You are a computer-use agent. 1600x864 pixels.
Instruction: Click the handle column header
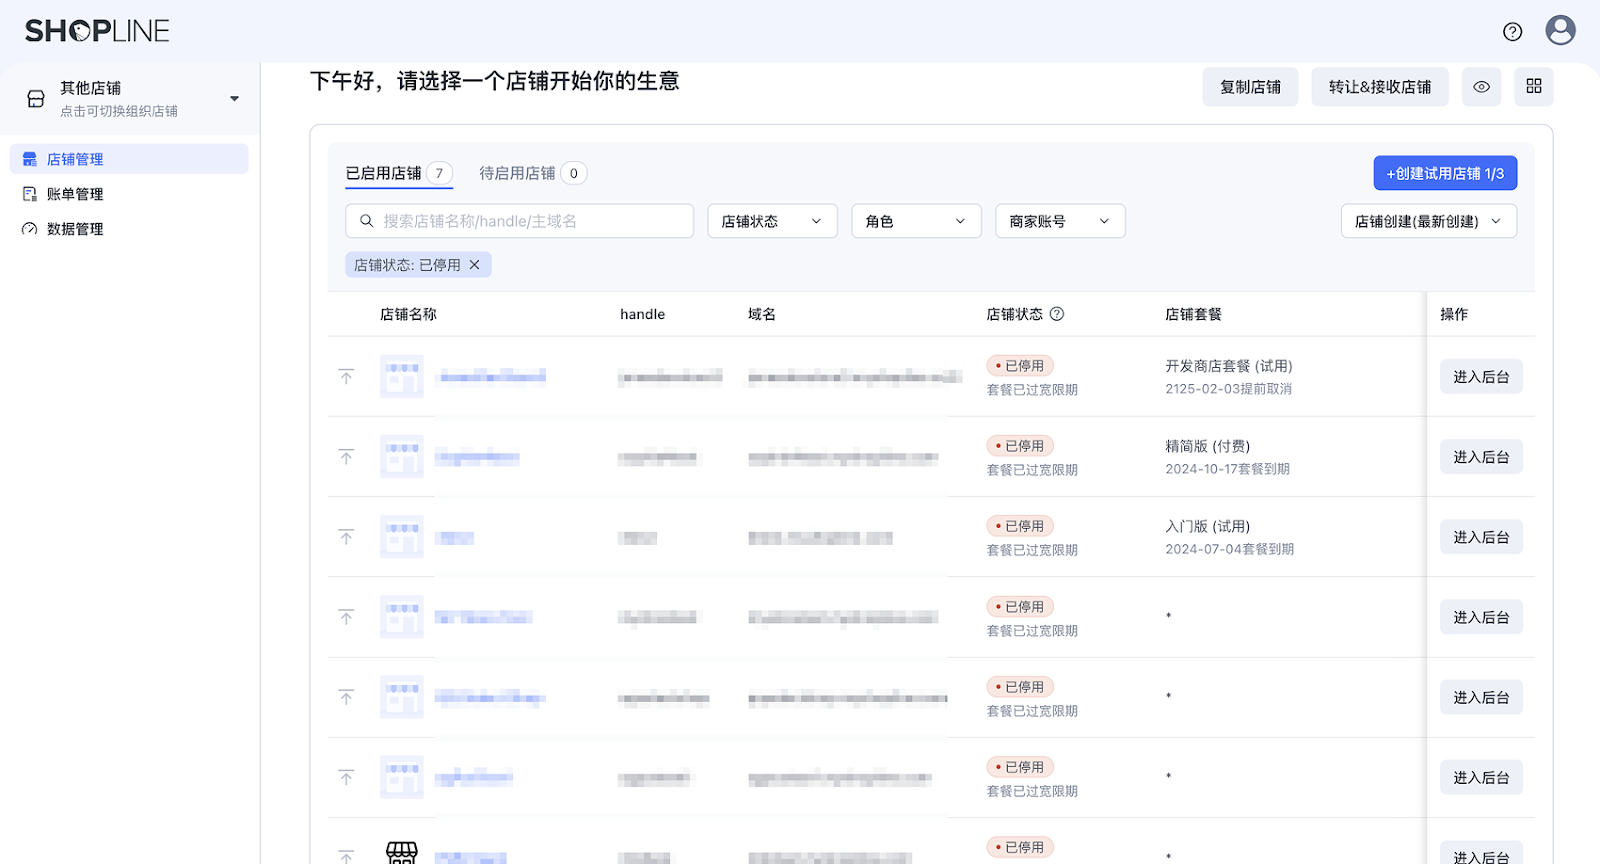[642, 314]
